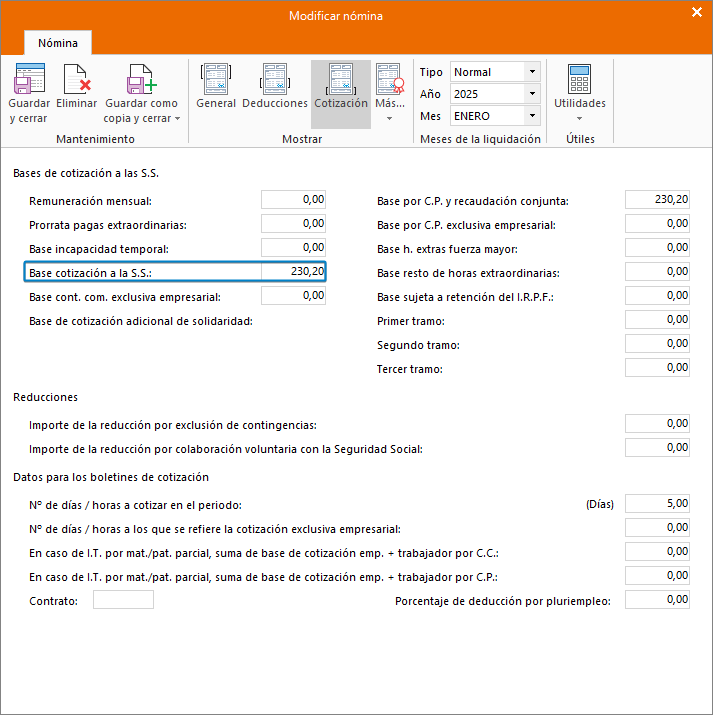Click reducción por colaboración voluntaria field
Image resolution: width=713 pixels, height=715 pixels.
coord(657,448)
